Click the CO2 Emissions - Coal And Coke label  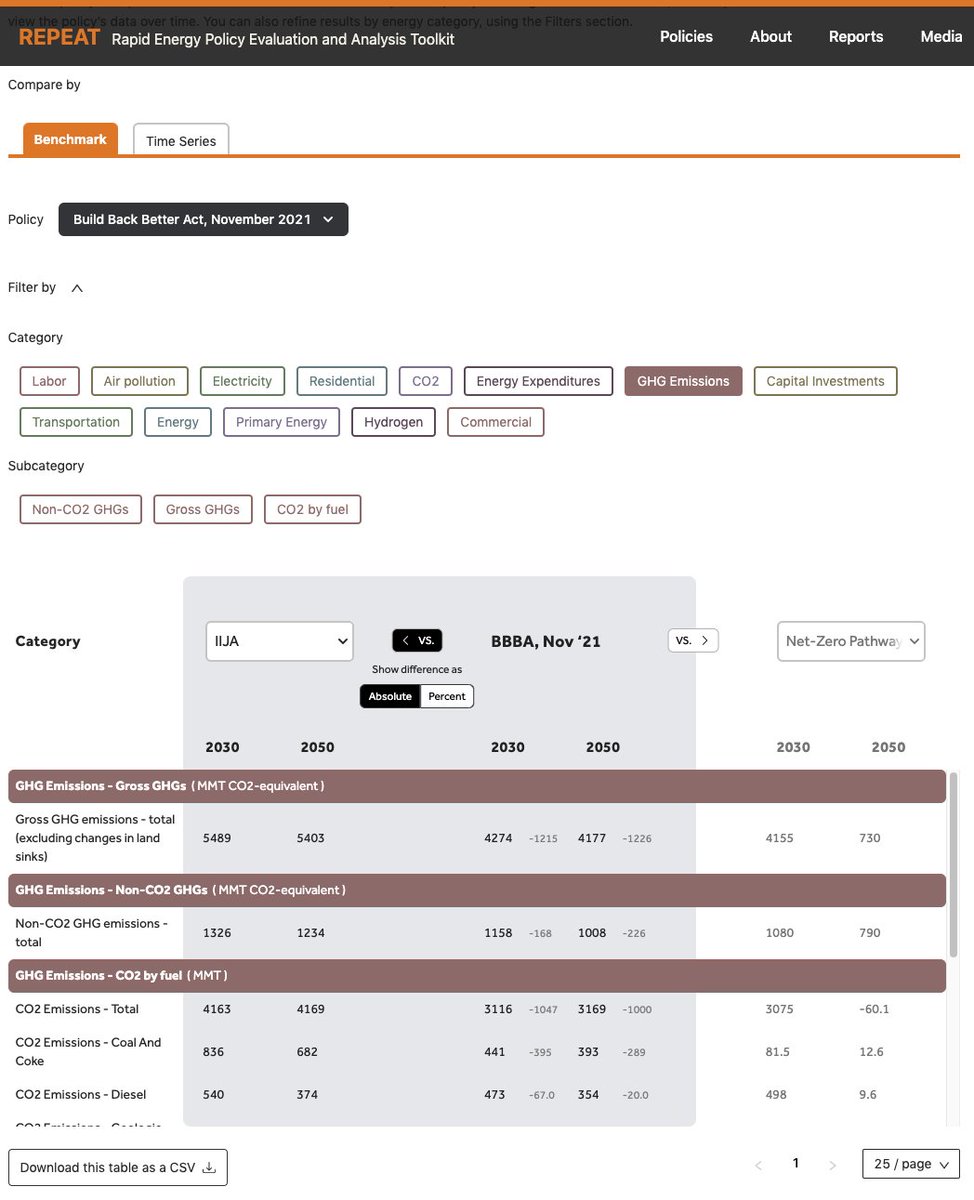(x=88, y=1052)
